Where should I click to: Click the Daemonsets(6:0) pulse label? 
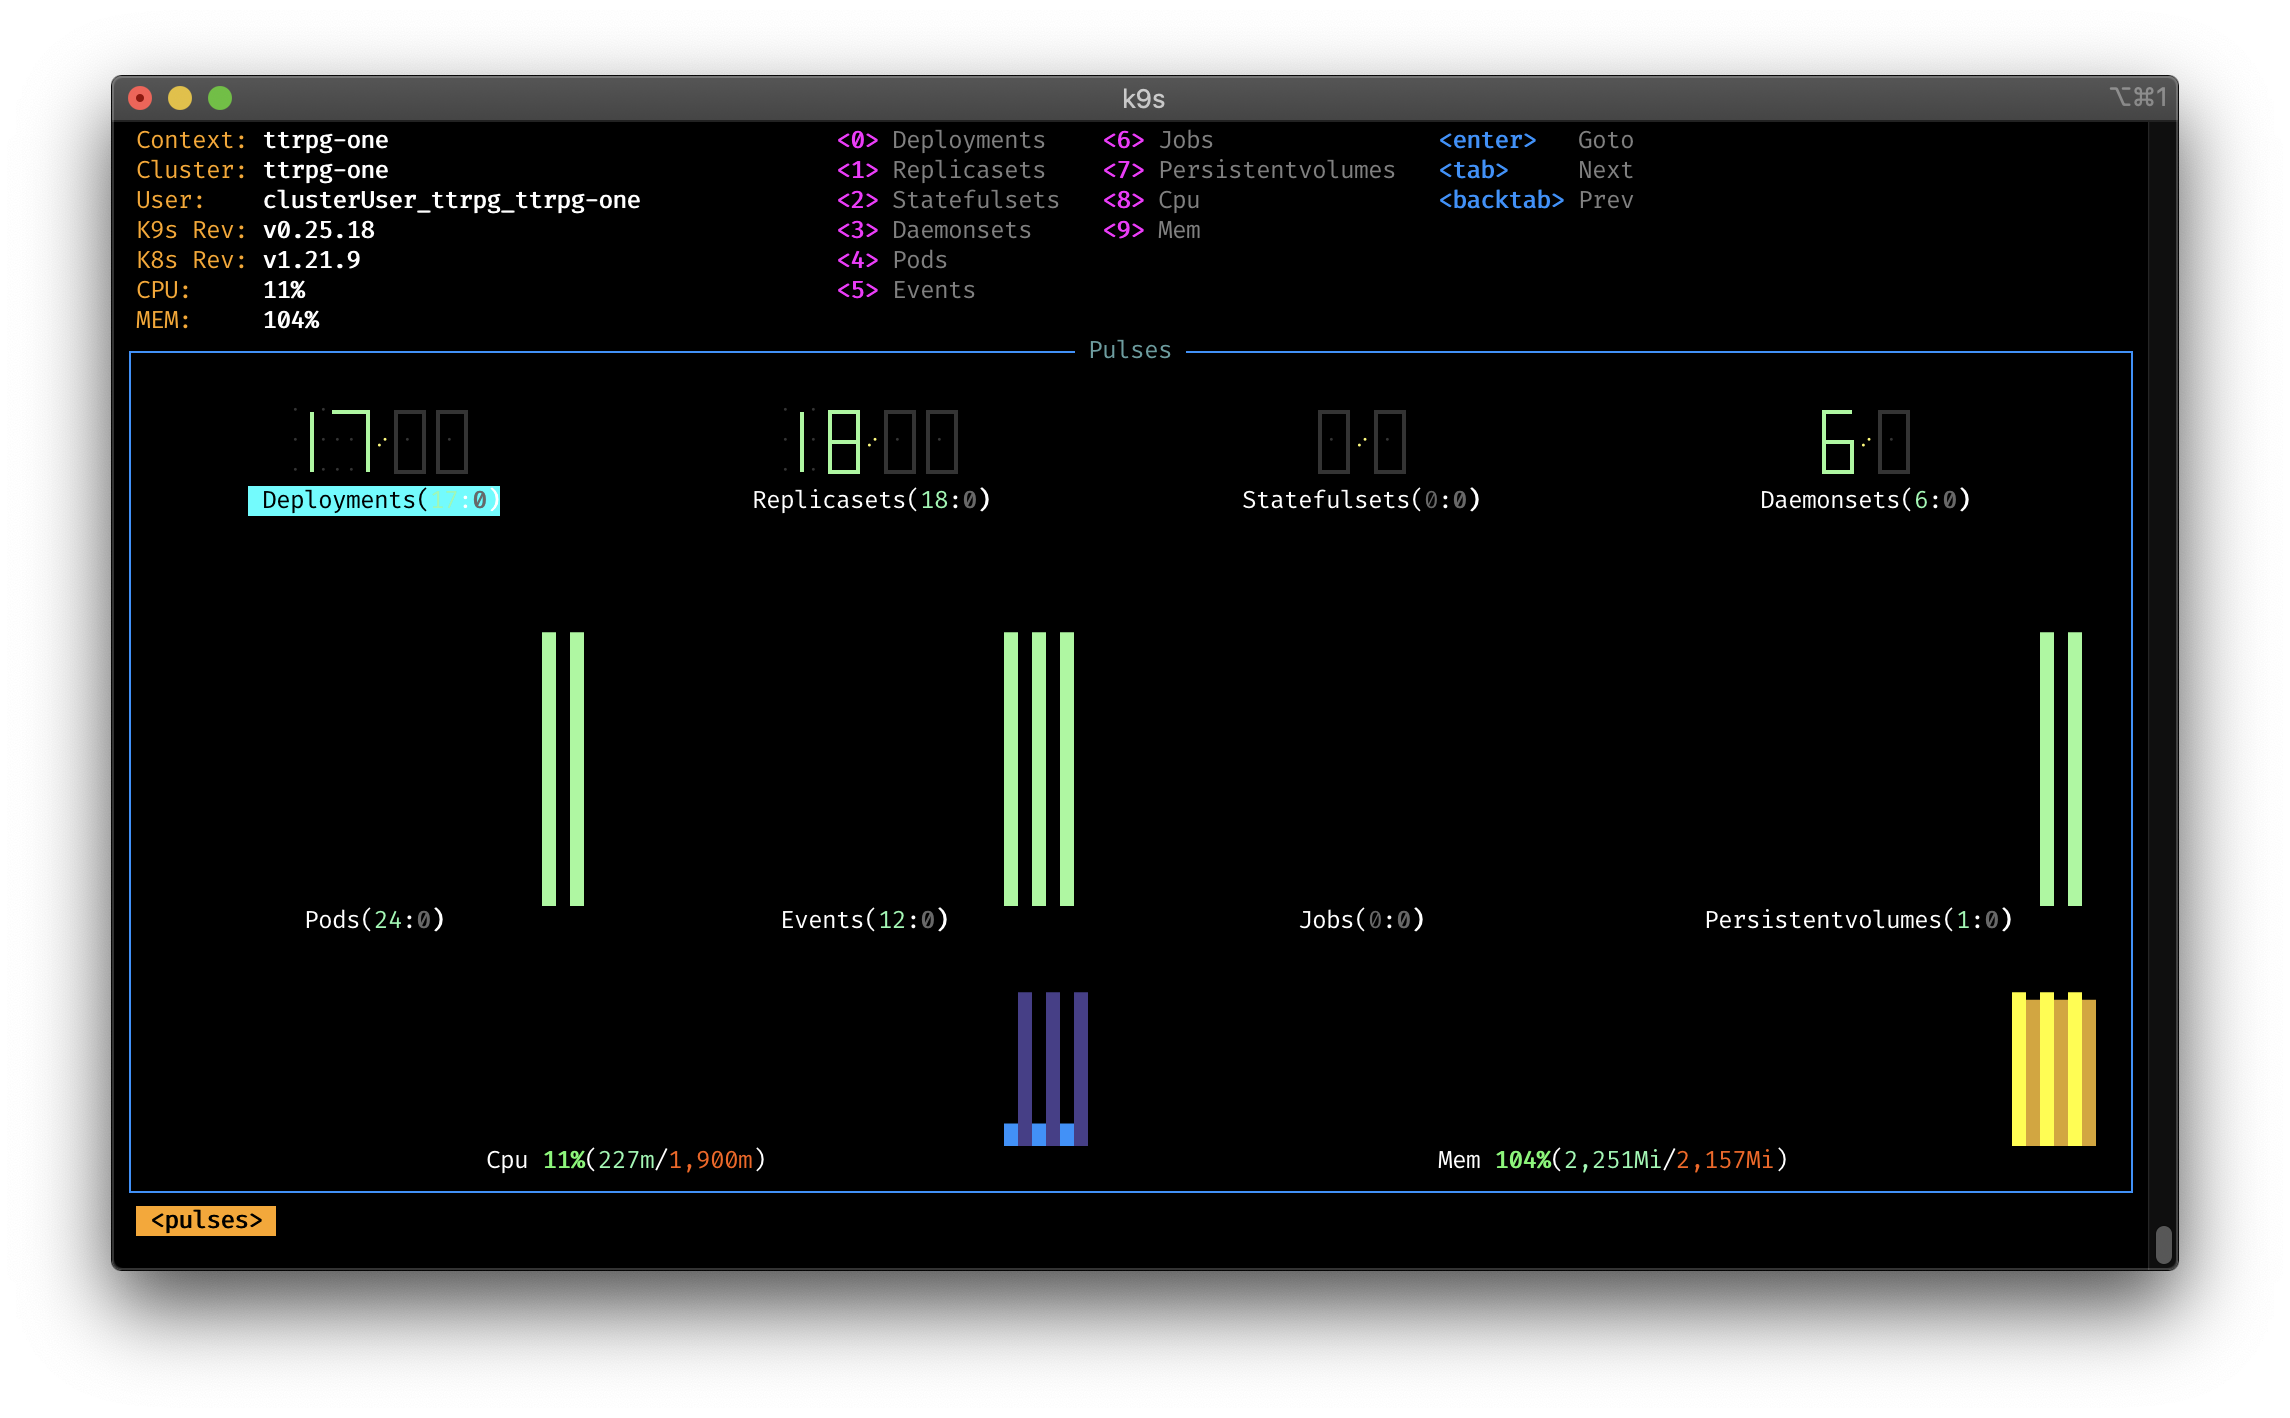[1865, 500]
